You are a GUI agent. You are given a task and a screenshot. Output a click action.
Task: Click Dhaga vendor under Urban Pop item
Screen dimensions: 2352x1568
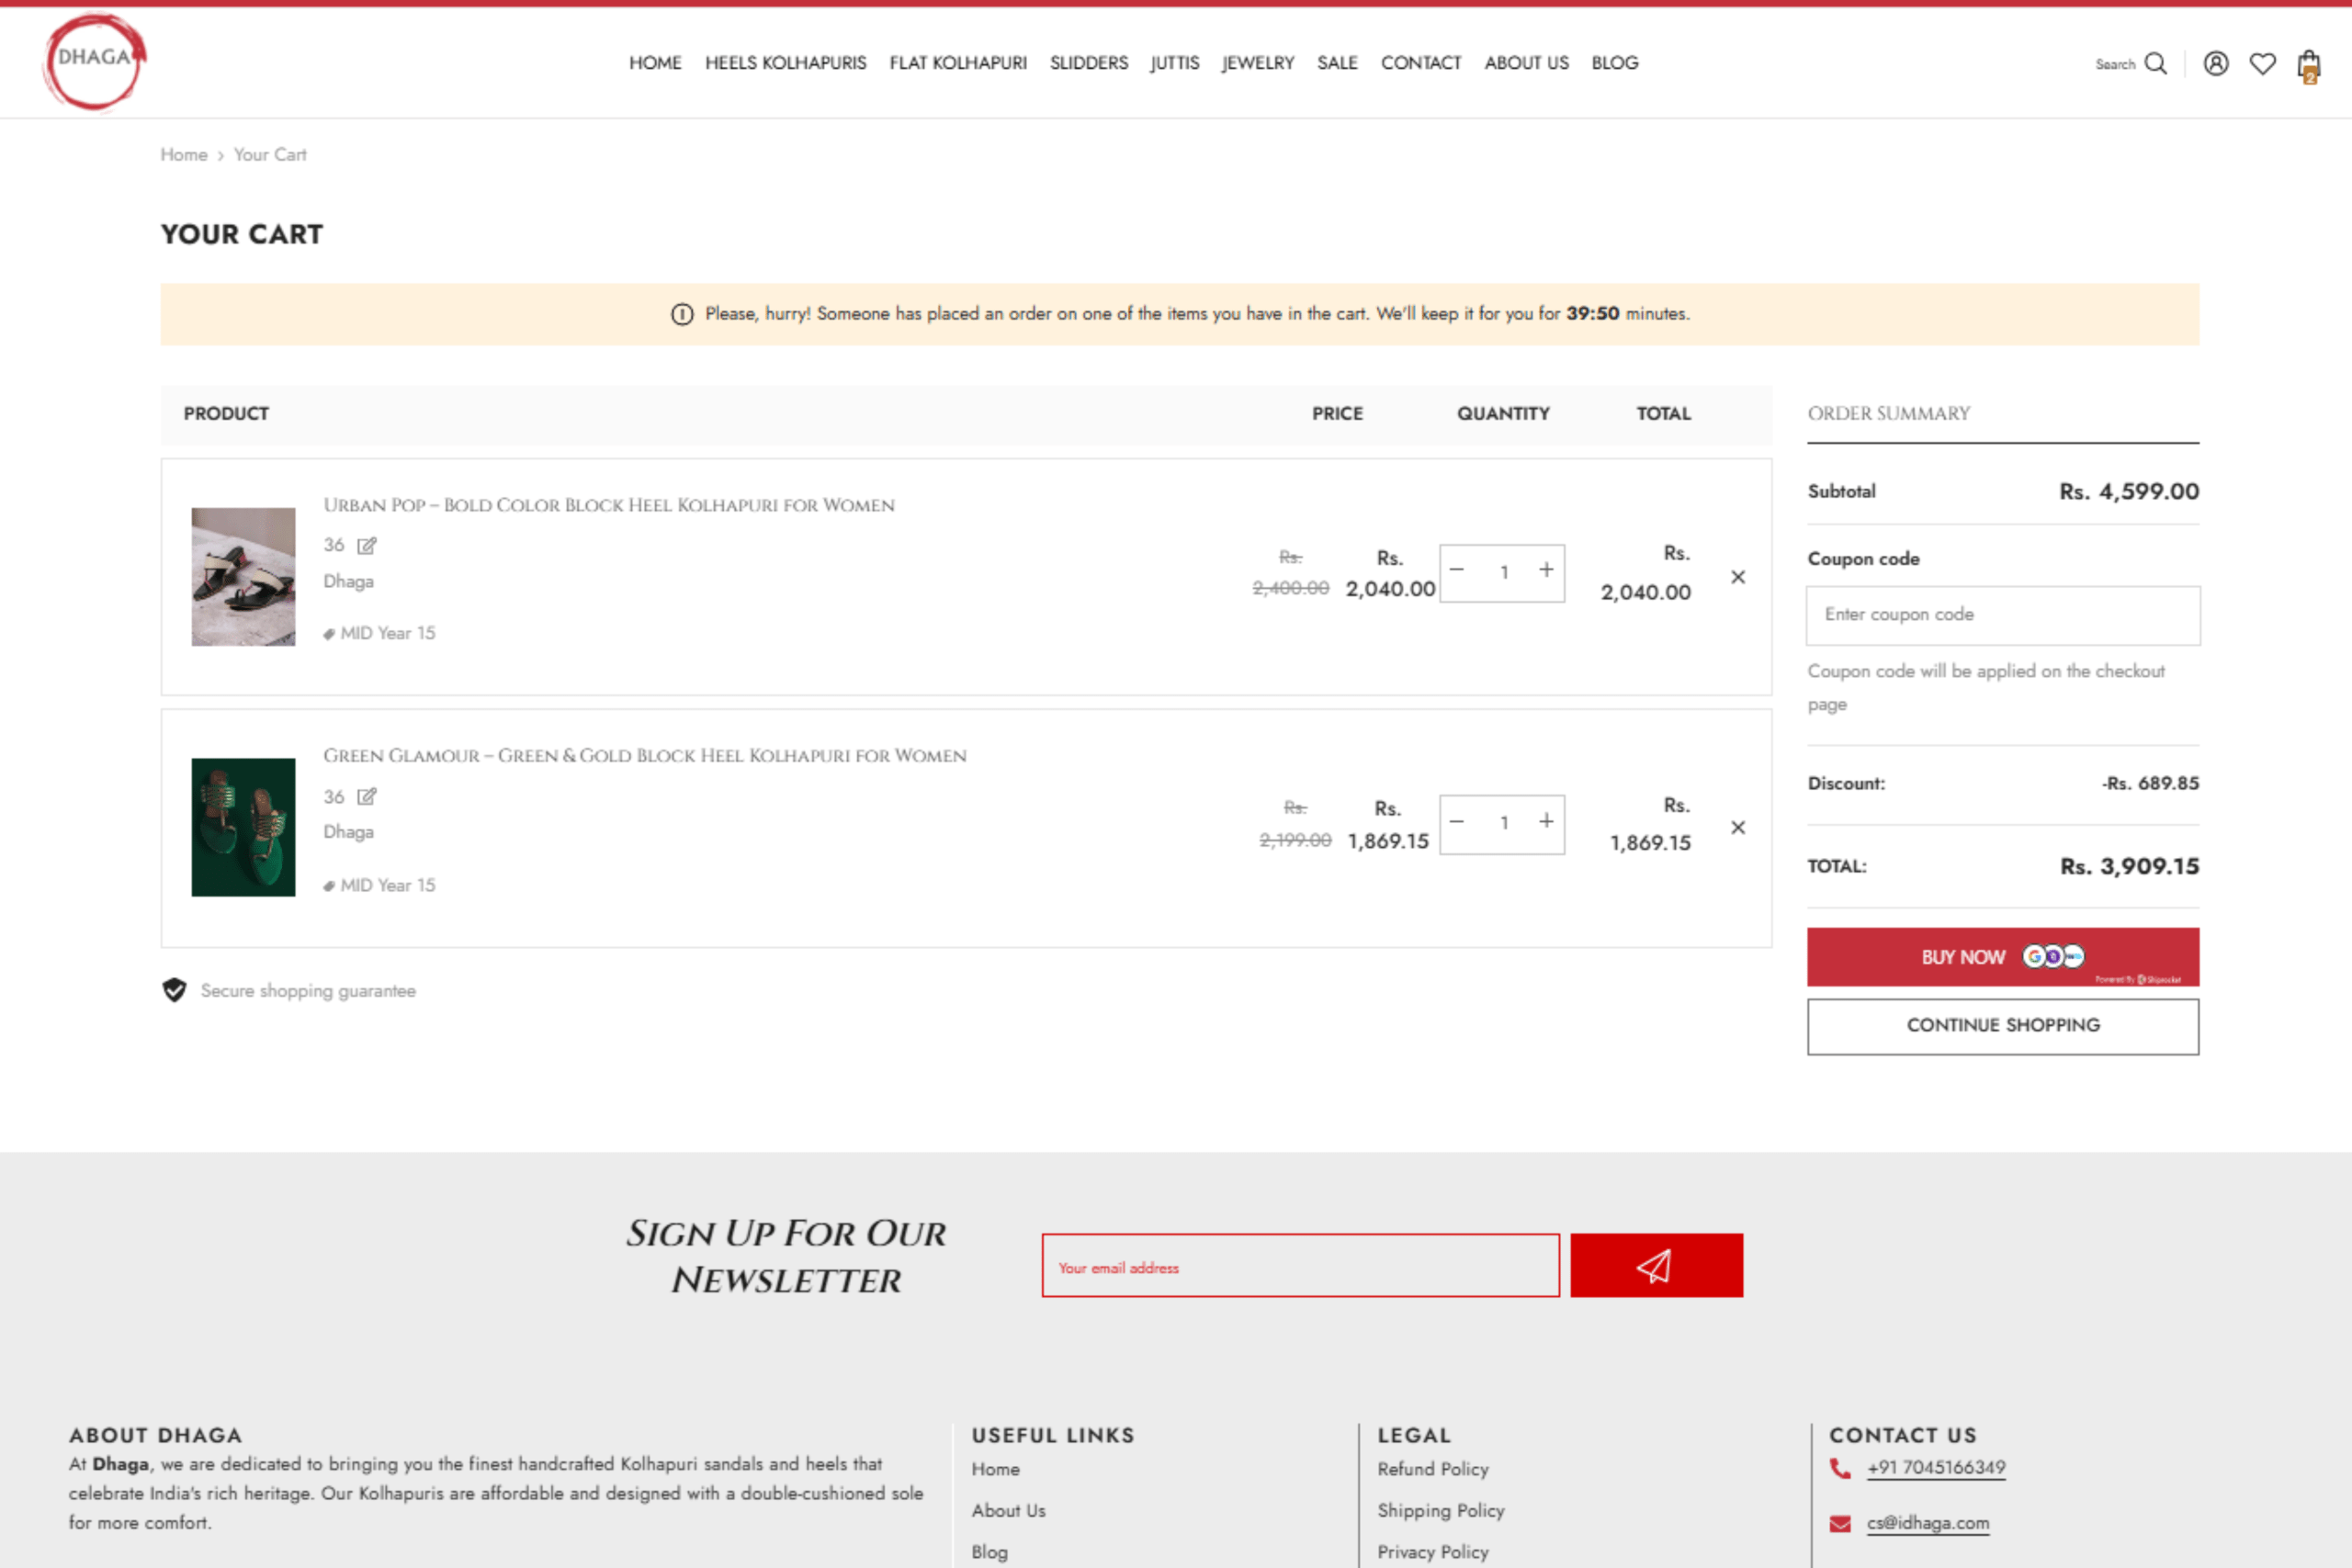click(x=348, y=582)
